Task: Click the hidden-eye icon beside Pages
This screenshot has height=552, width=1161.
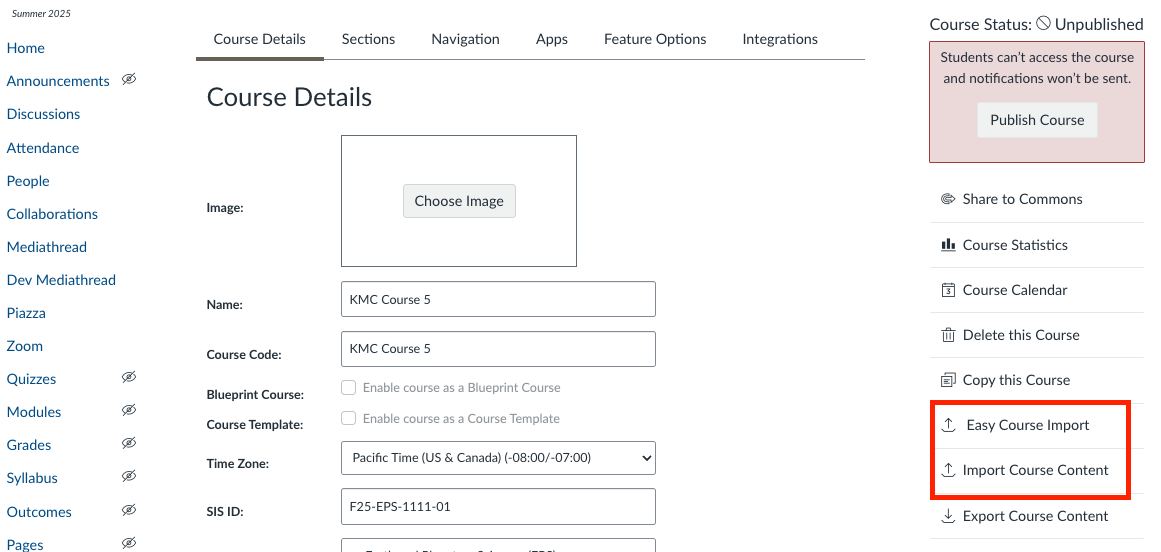Action: click(129, 544)
